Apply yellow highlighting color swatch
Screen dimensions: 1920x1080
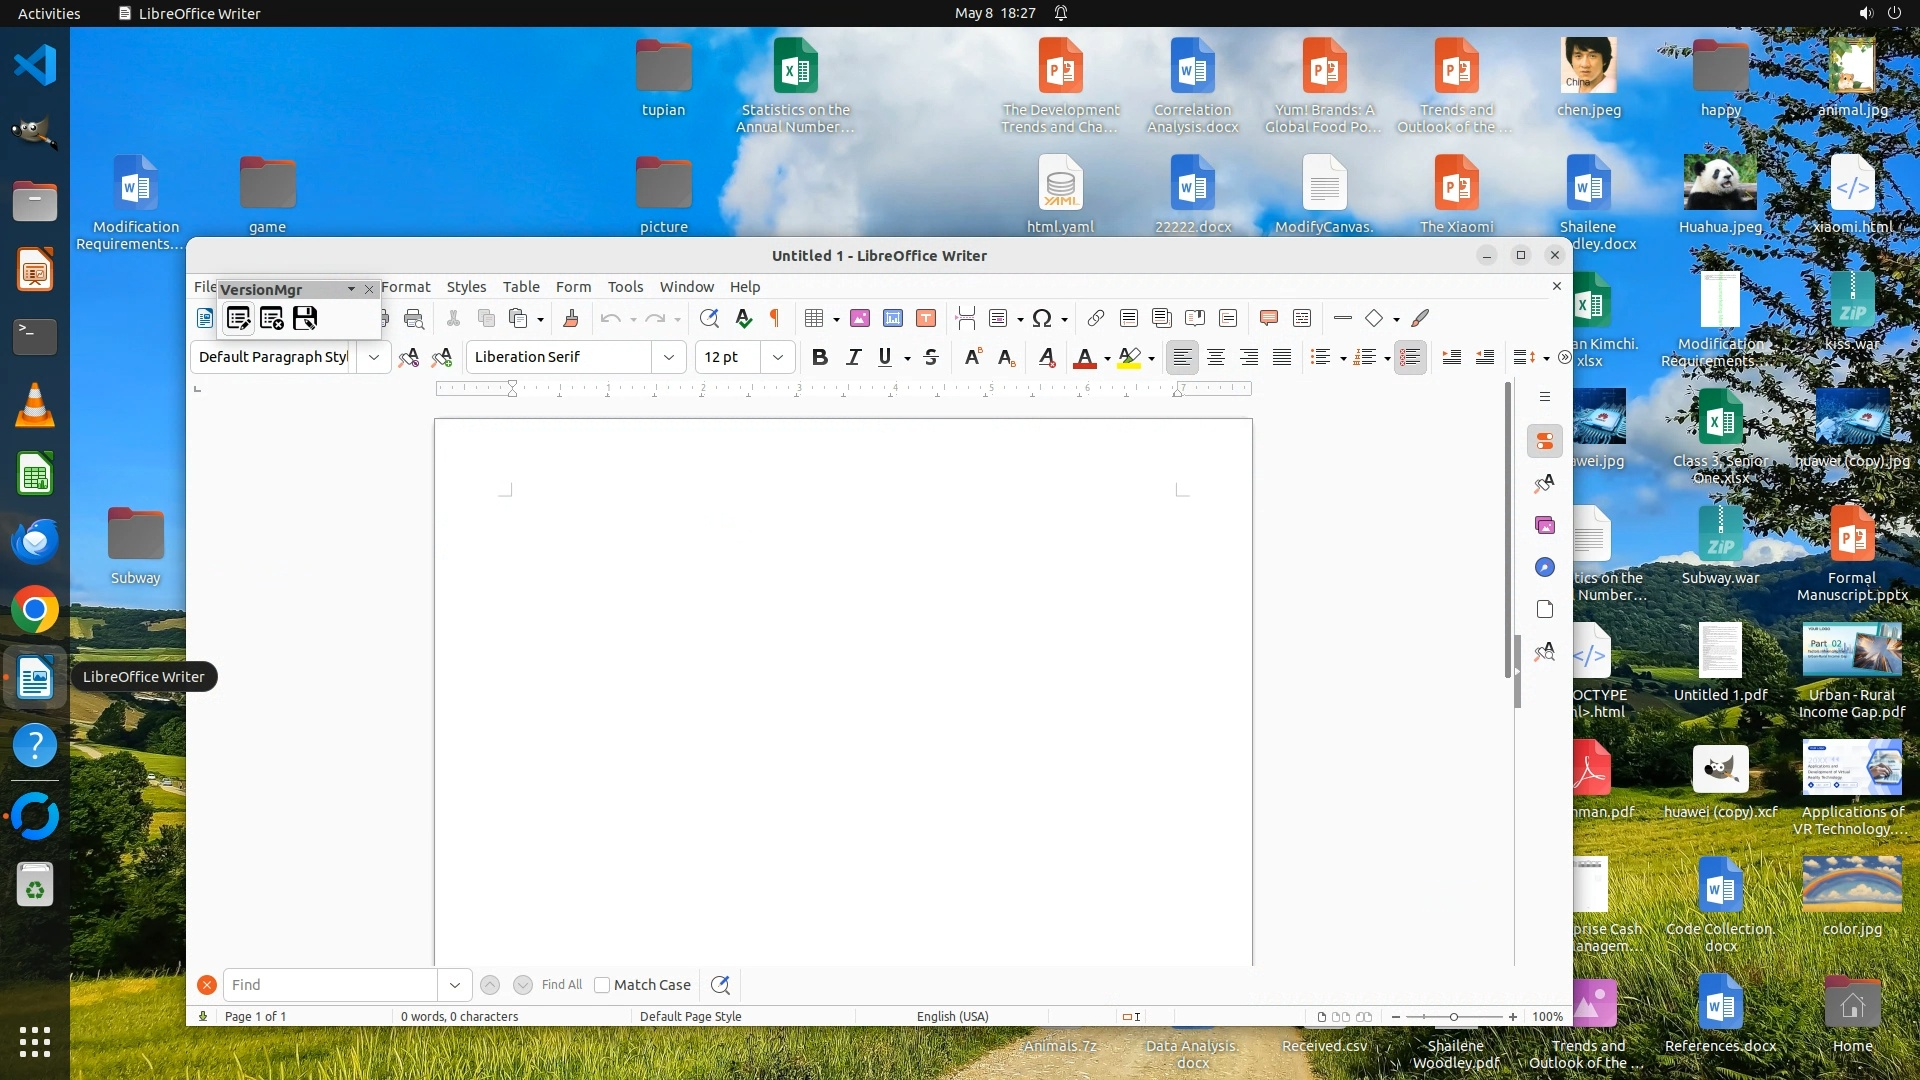(1129, 357)
